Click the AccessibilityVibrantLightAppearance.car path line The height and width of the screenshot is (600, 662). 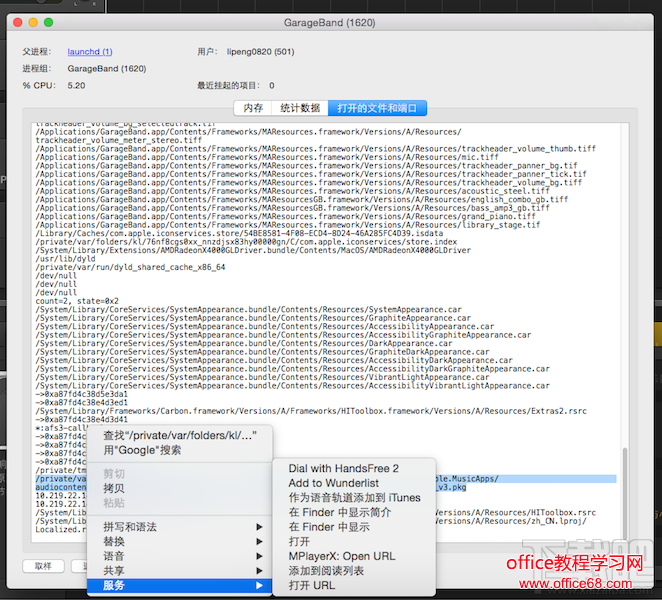click(x=293, y=386)
